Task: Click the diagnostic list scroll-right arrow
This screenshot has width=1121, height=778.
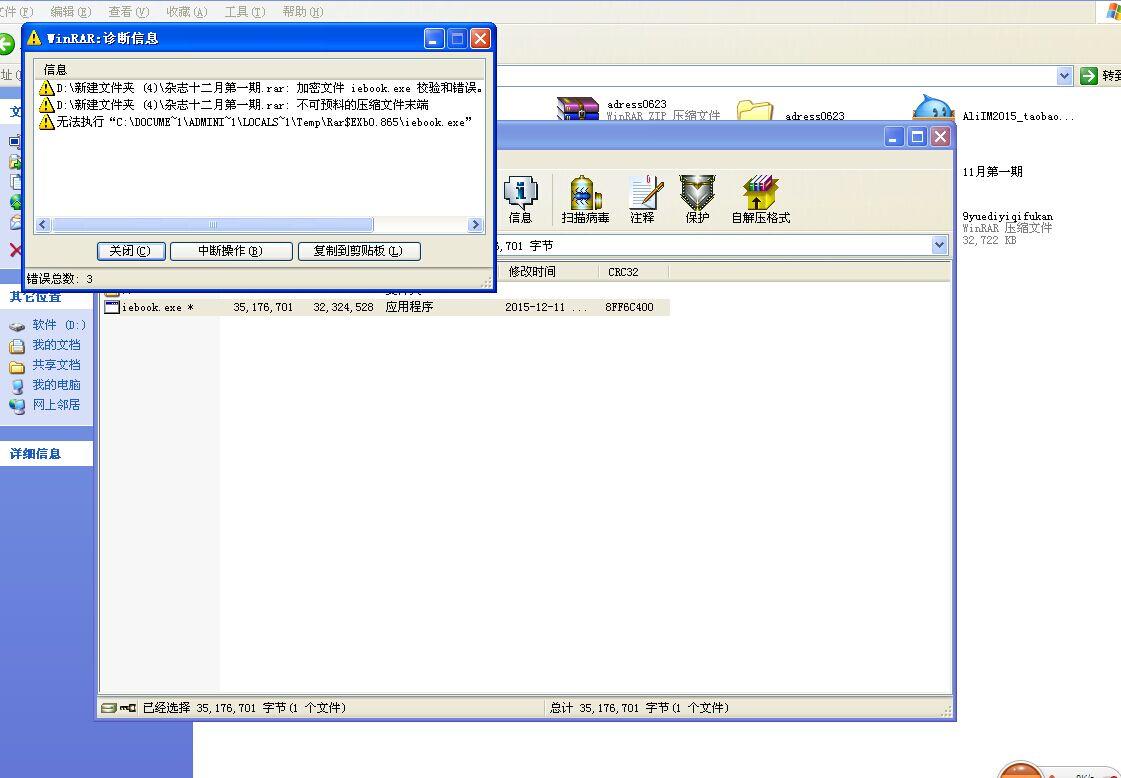Action: [475, 225]
